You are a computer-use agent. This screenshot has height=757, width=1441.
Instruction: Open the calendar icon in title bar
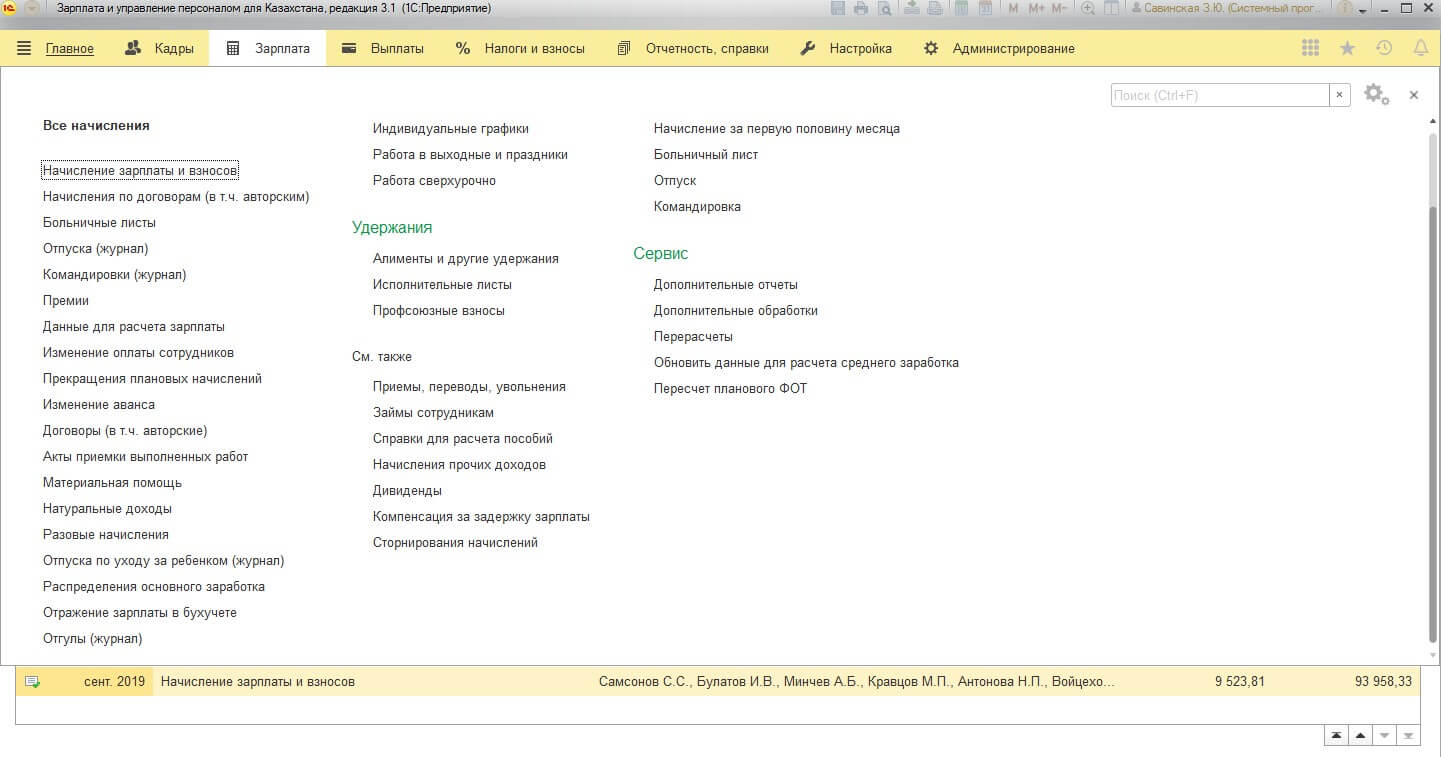985,9
